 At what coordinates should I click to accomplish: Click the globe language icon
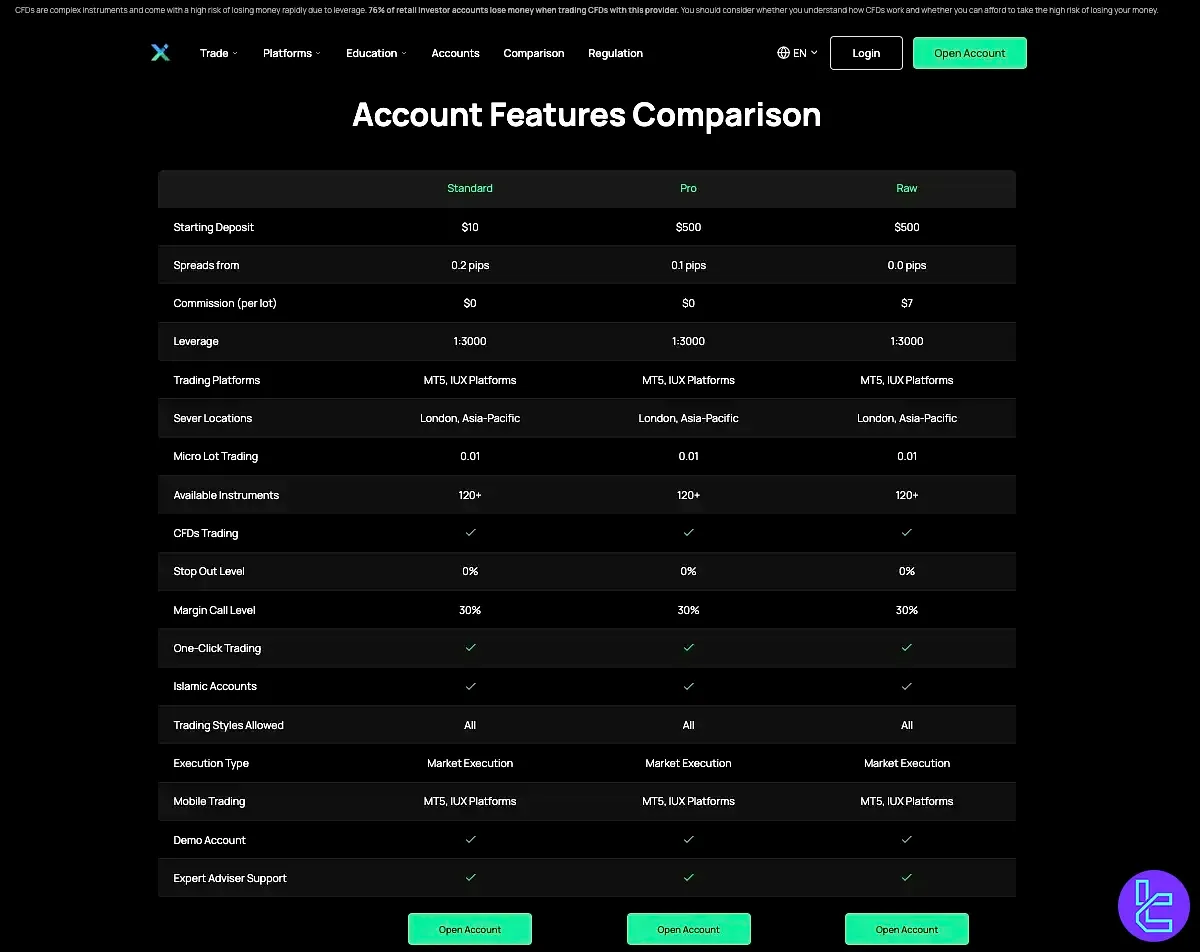781,53
